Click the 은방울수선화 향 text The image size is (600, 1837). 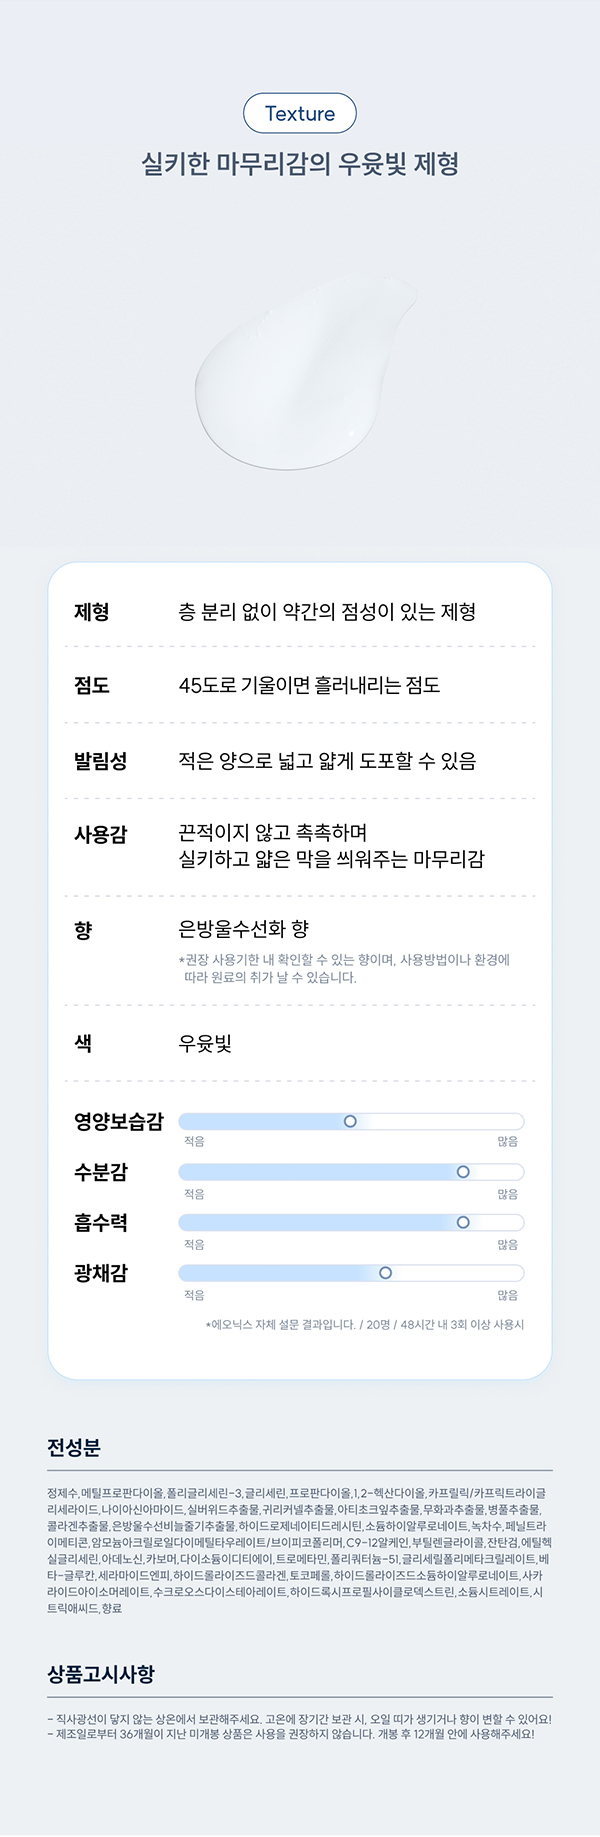243,929
